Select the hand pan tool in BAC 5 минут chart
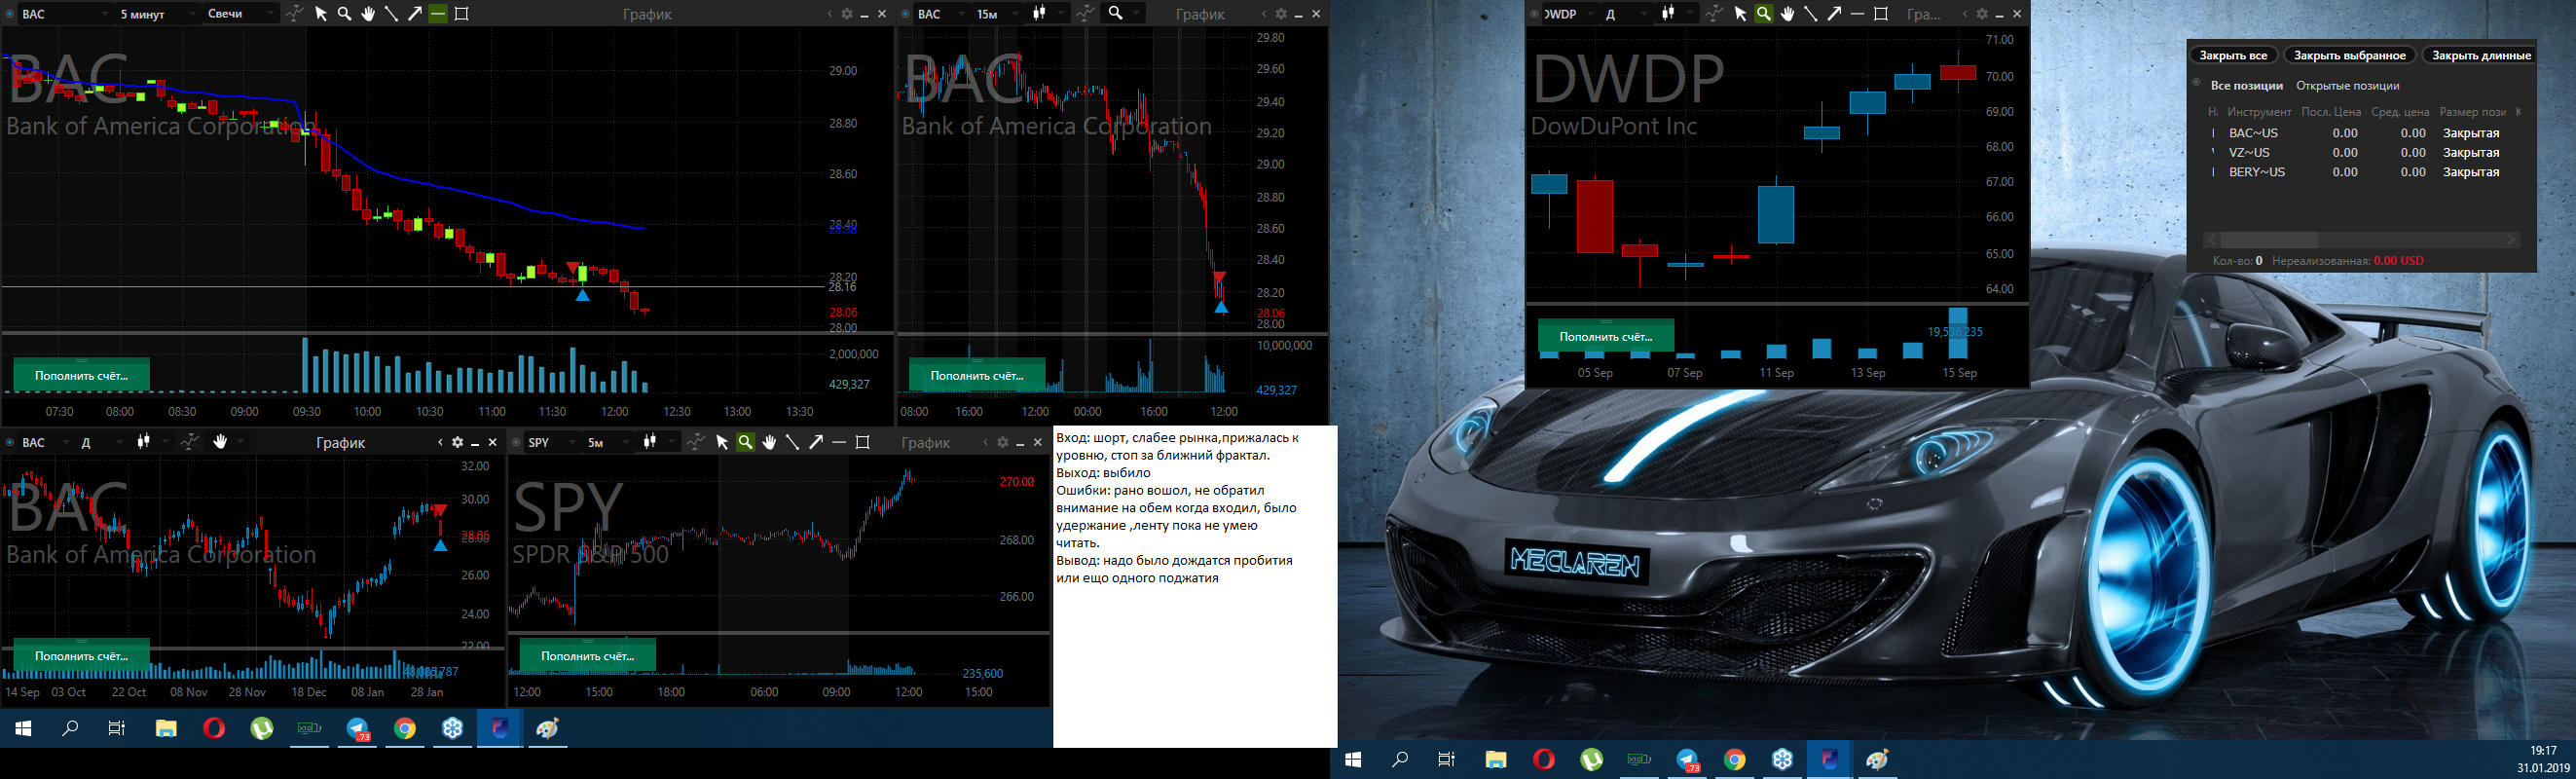This screenshot has height=779, width=2576. point(368,14)
